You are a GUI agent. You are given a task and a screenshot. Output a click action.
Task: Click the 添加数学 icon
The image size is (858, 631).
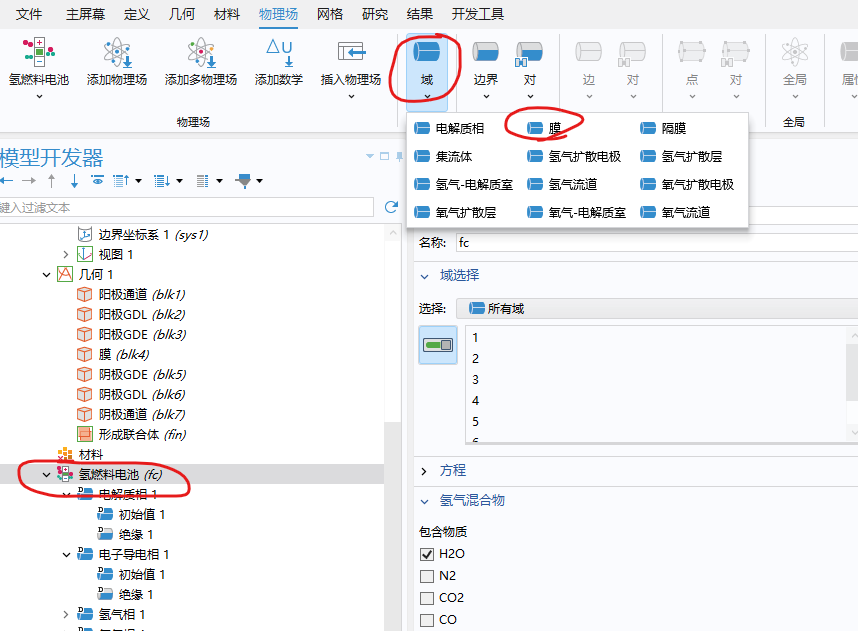pos(279,53)
